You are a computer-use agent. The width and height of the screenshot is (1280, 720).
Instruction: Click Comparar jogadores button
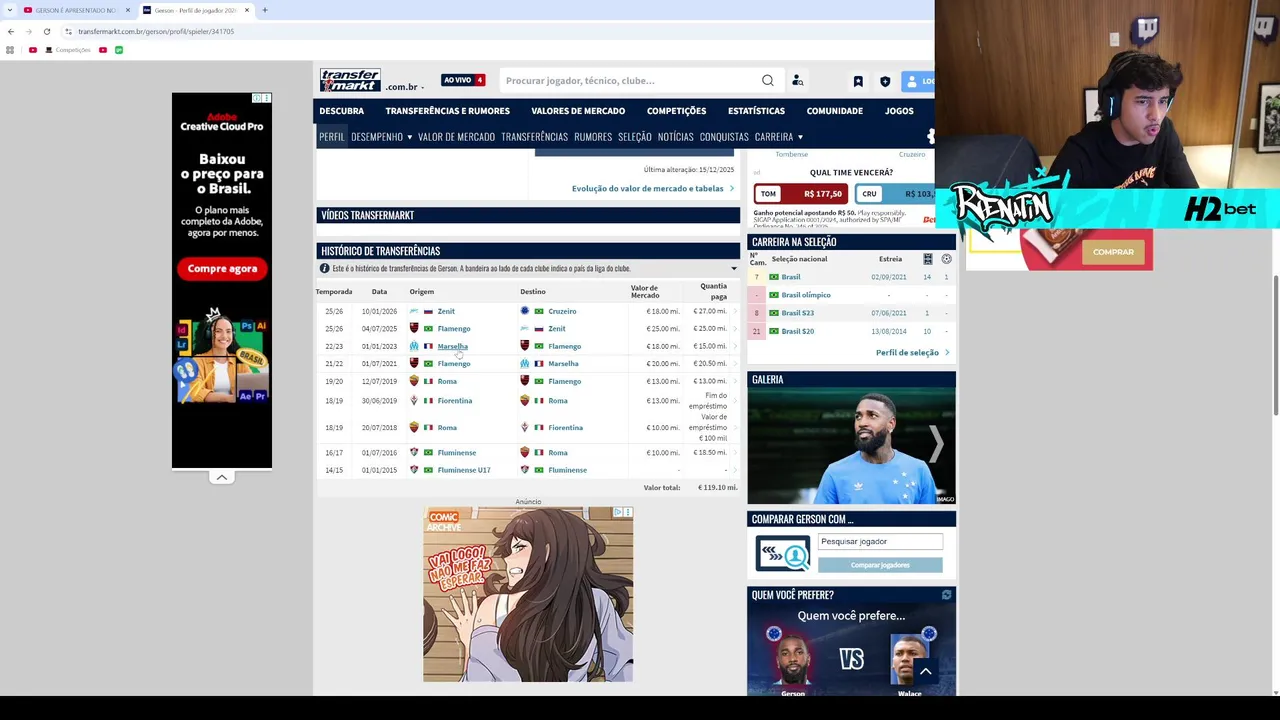pos(880,565)
